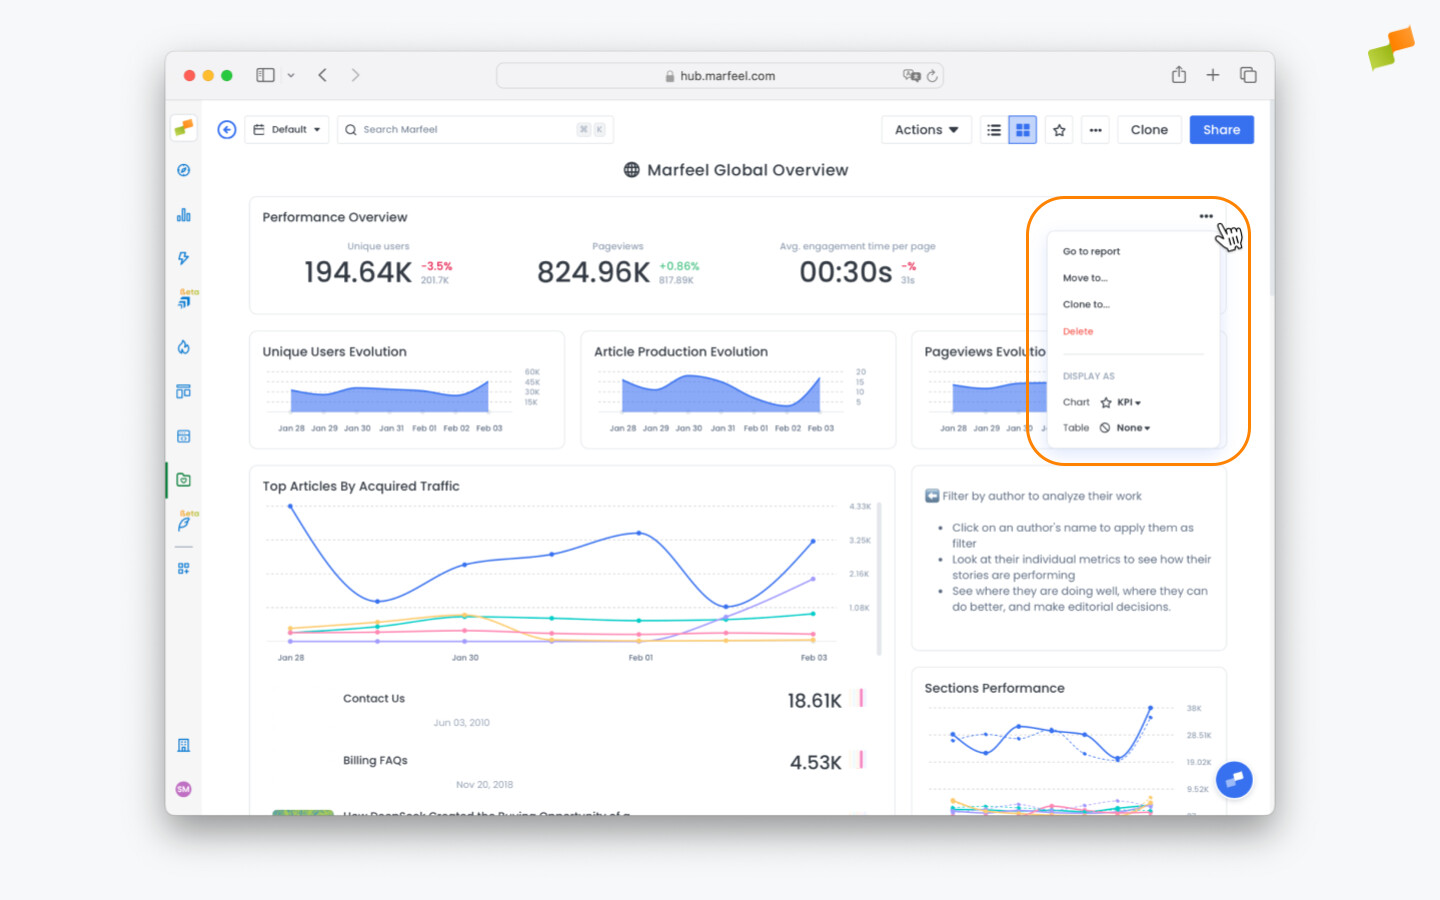This screenshot has width=1440, height=900.
Task: Open the compass explore icon in sidebar
Action: [x=183, y=170]
